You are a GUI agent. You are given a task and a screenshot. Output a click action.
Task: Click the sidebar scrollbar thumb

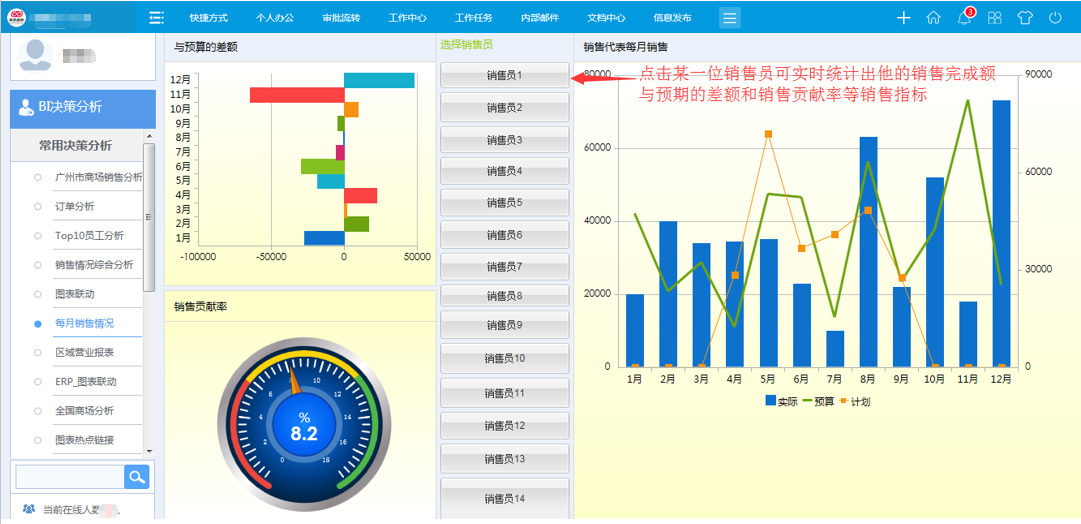[x=149, y=217]
